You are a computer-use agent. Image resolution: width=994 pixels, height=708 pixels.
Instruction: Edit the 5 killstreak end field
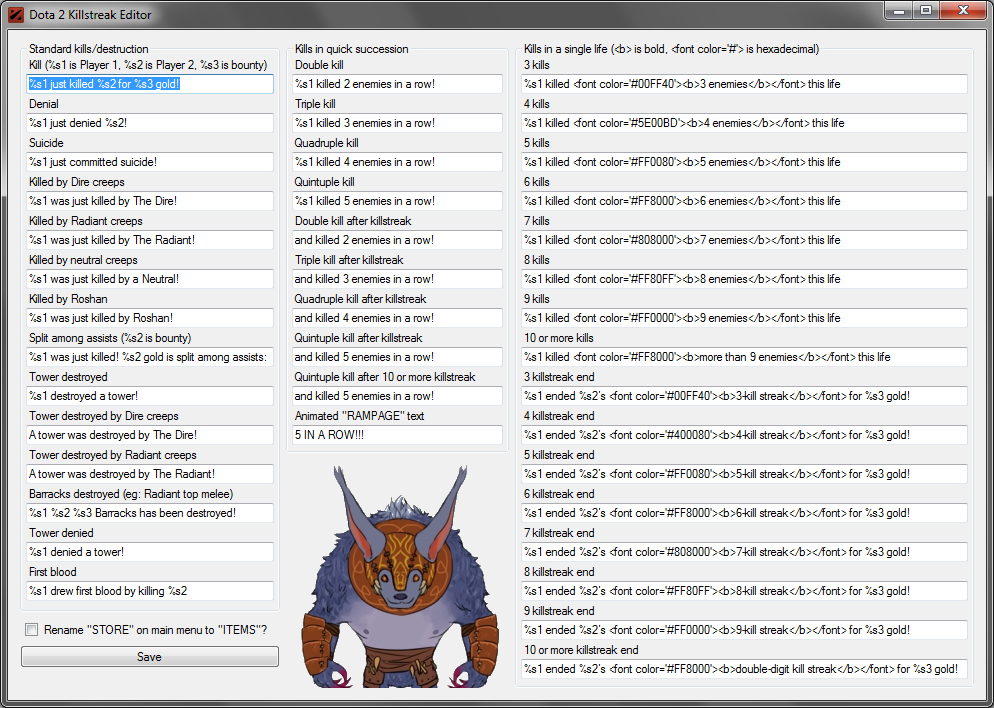click(745, 474)
